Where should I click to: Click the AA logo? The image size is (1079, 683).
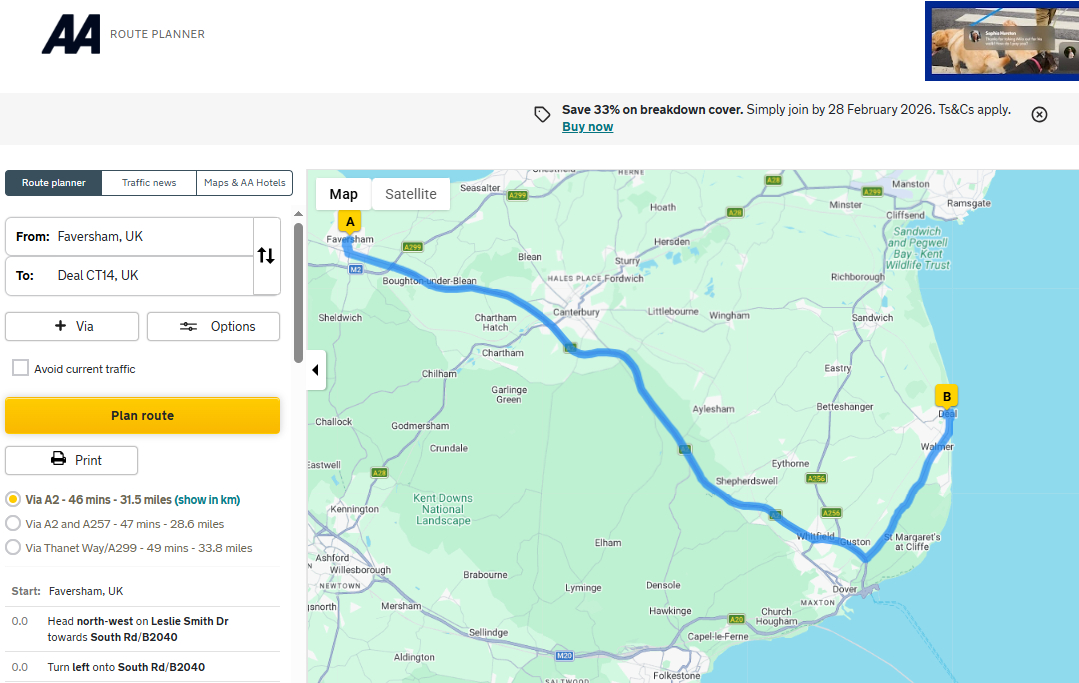pos(70,34)
